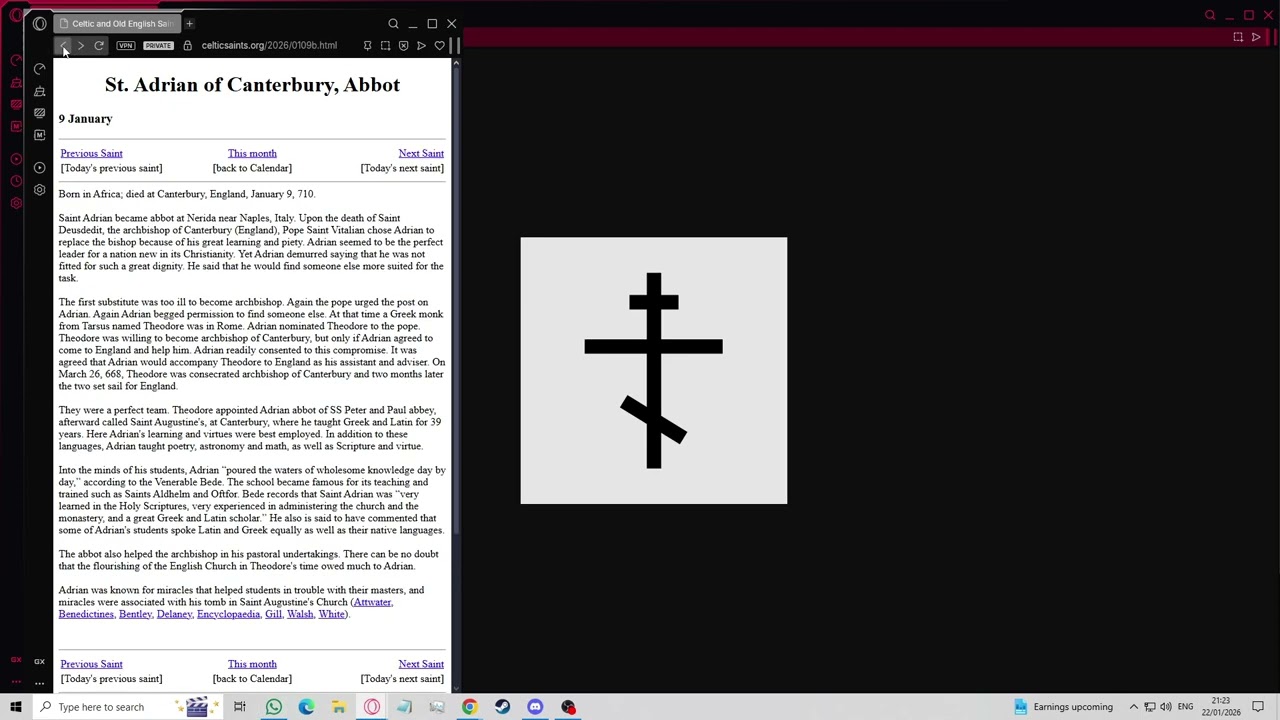Click the Orthodox cross image
The width and height of the screenshot is (1280, 720).
tap(653, 370)
